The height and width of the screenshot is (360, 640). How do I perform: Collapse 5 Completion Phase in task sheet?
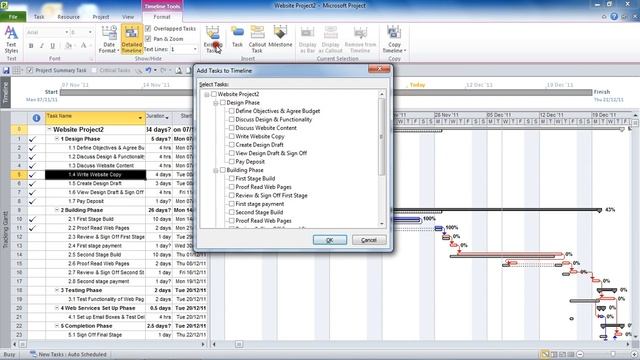pos(57,326)
